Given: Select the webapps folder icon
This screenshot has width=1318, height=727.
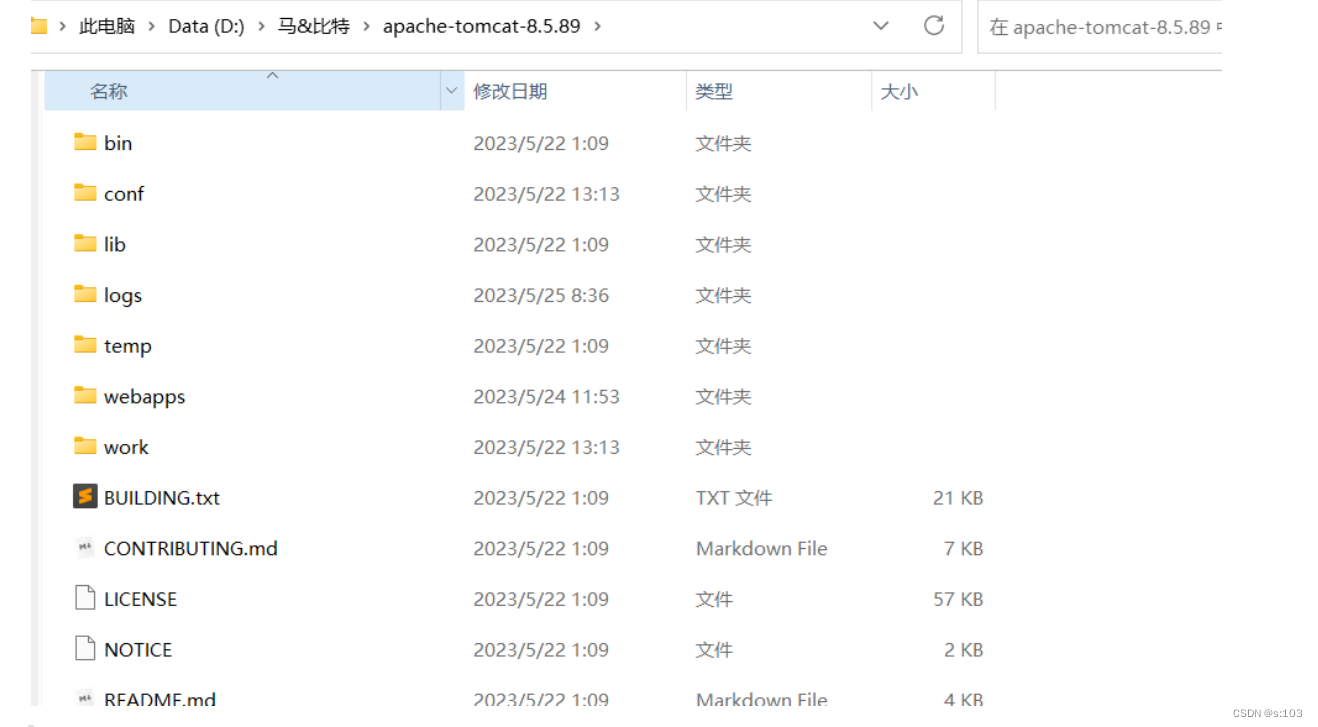Looking at the screenshot, I should 85,396.
